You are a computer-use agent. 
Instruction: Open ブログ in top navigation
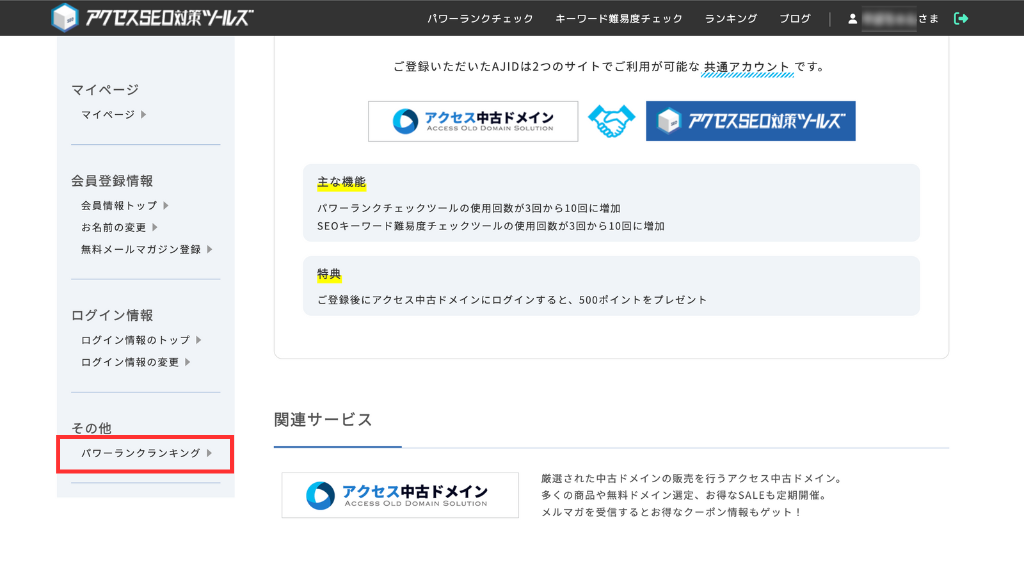pyautogui.click(x=795, y=19)
